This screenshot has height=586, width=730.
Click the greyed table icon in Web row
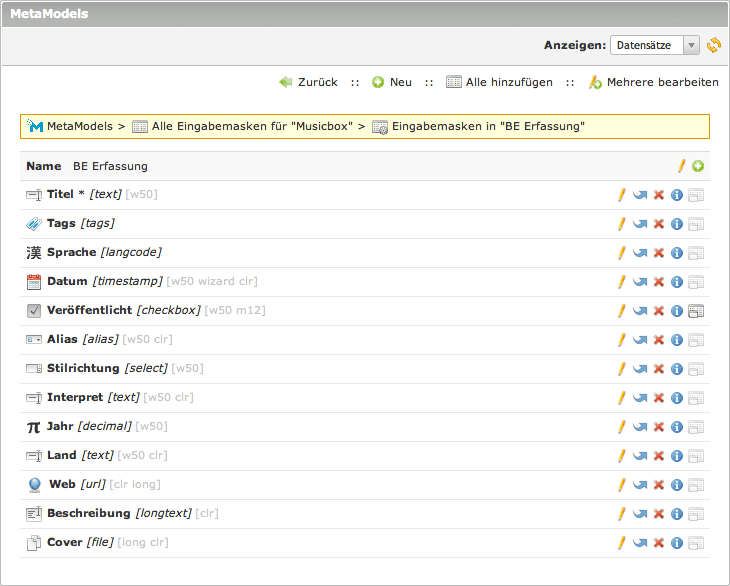click(696, 485)
